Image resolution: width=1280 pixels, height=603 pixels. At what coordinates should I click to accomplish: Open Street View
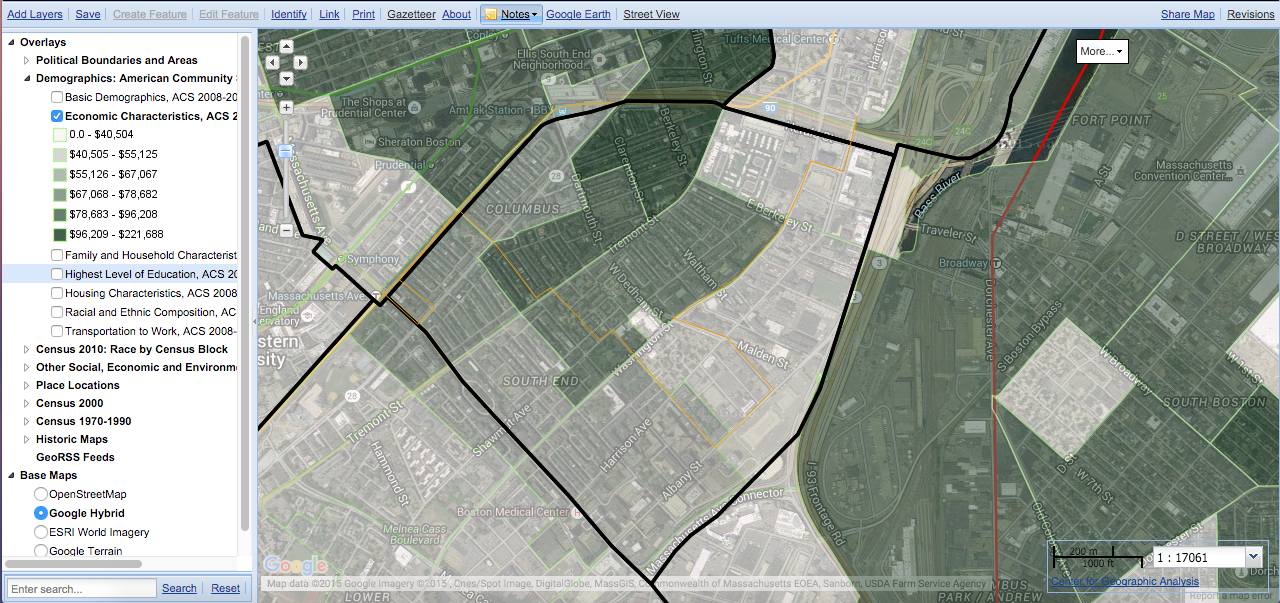651,15
